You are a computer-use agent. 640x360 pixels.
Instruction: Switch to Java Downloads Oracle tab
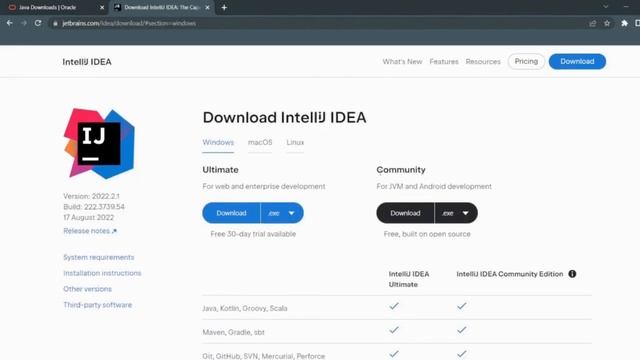(47, 7)
